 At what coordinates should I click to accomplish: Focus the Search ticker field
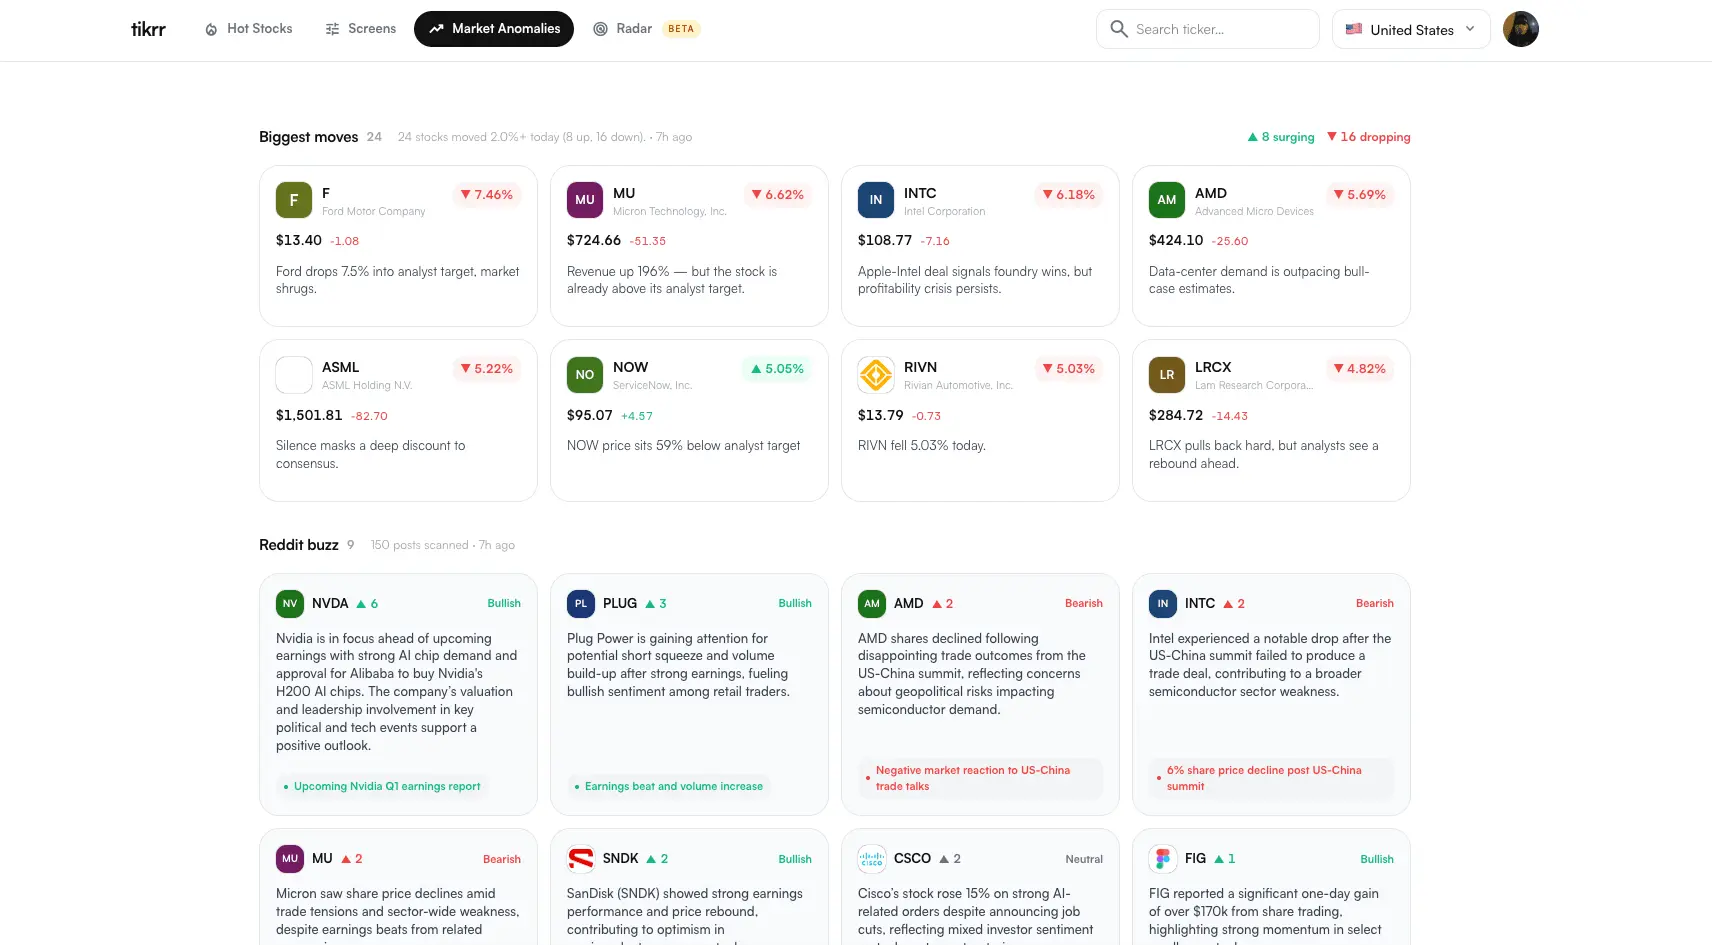(x=1208, y=29)
